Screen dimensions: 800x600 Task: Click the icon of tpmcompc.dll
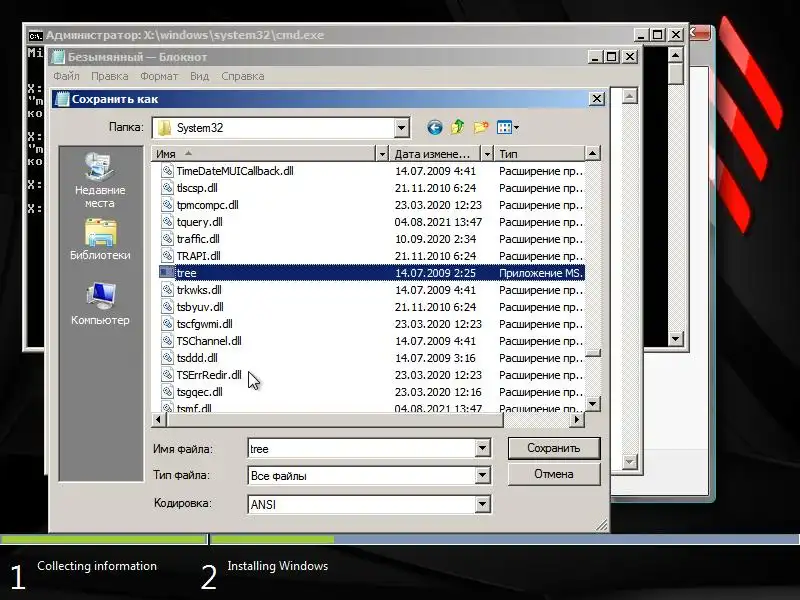coord(167,205)
